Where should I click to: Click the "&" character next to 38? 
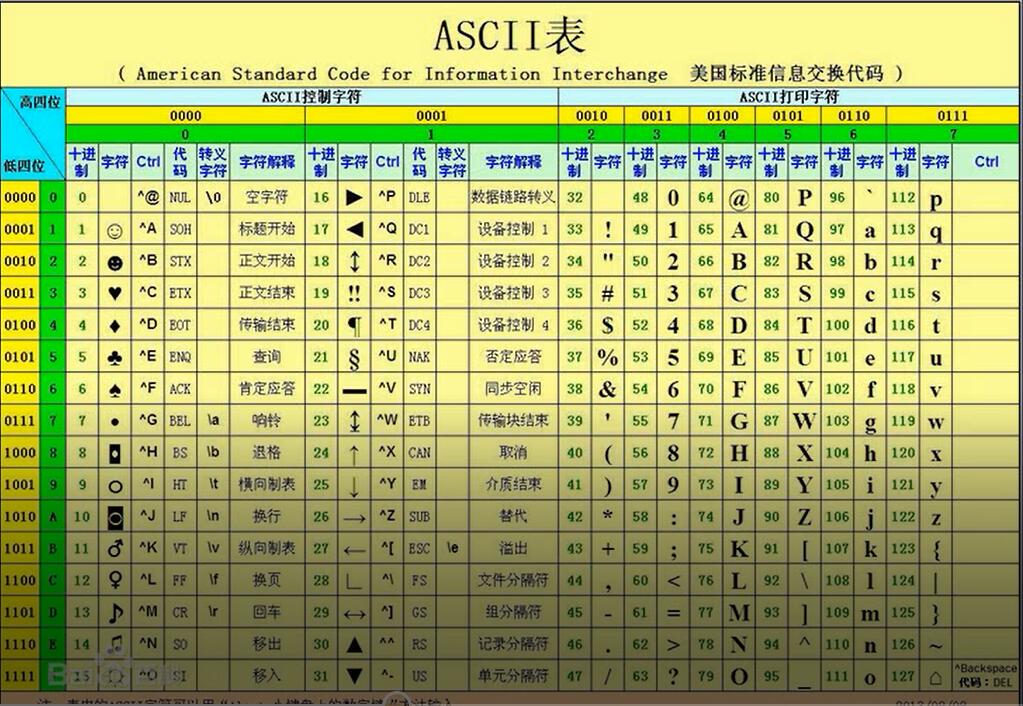click(607, 390)
